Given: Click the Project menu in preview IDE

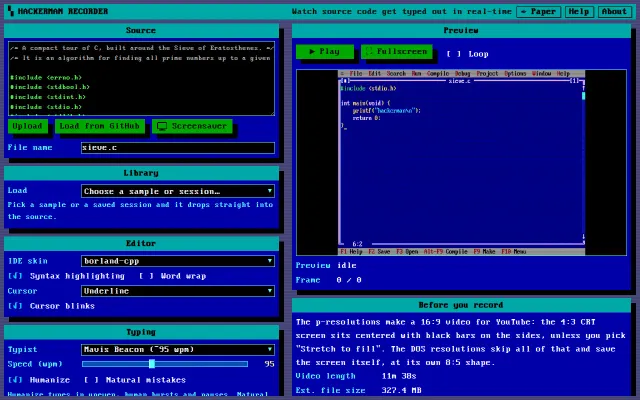Looking at the screenshot, I should pyautogui.click(x=487, y=73).
